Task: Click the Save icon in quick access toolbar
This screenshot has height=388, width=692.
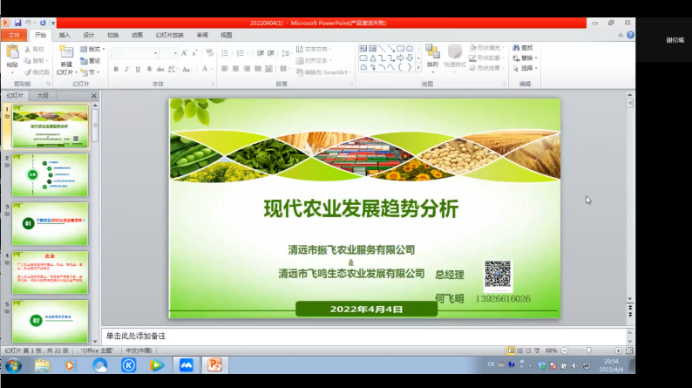Action: (18, 23)
